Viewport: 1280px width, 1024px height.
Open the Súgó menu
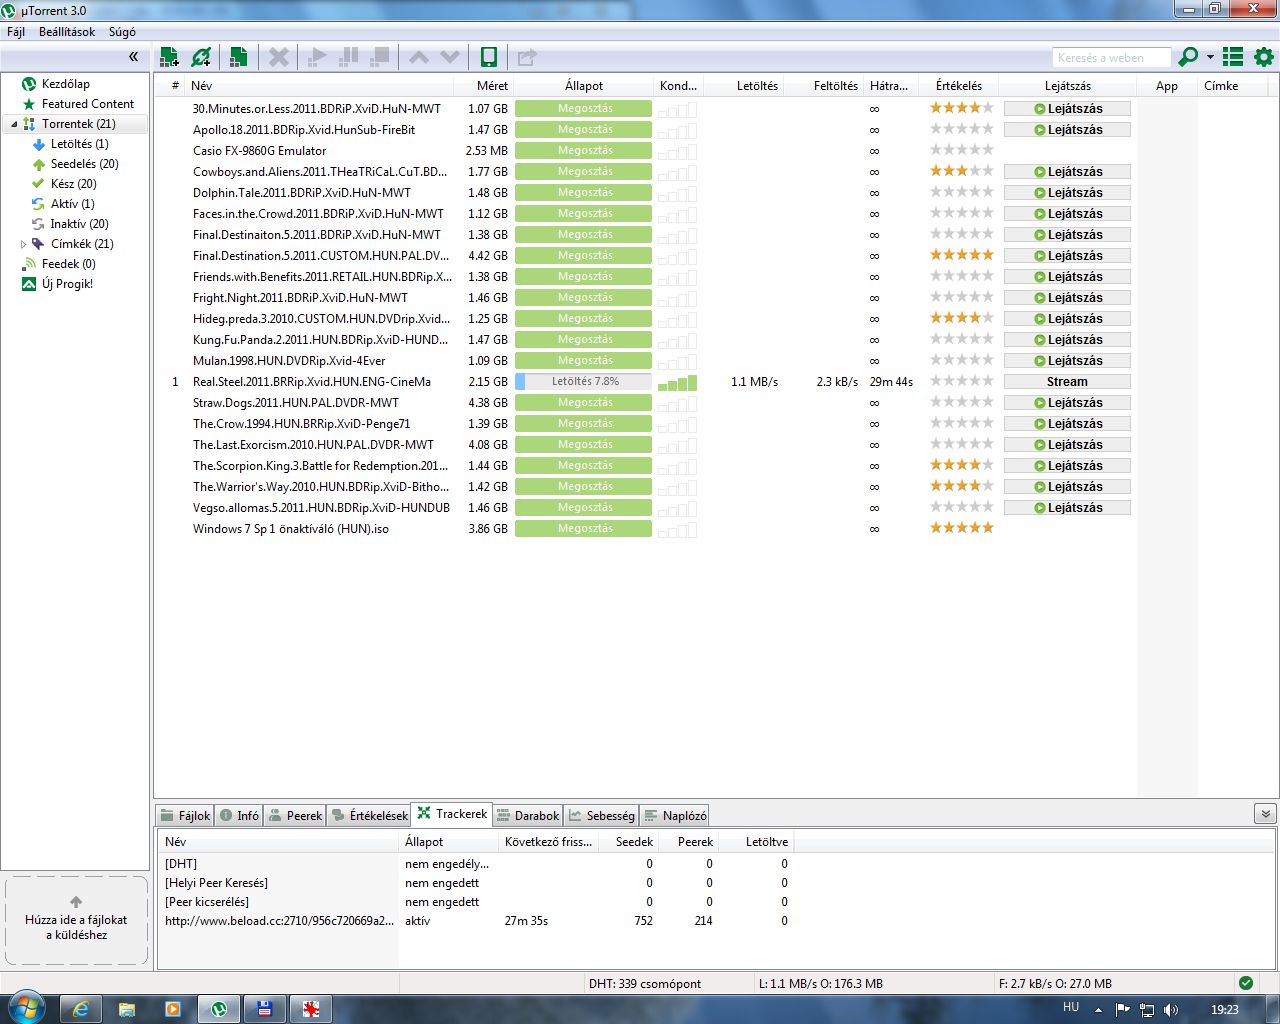(122, 32)
